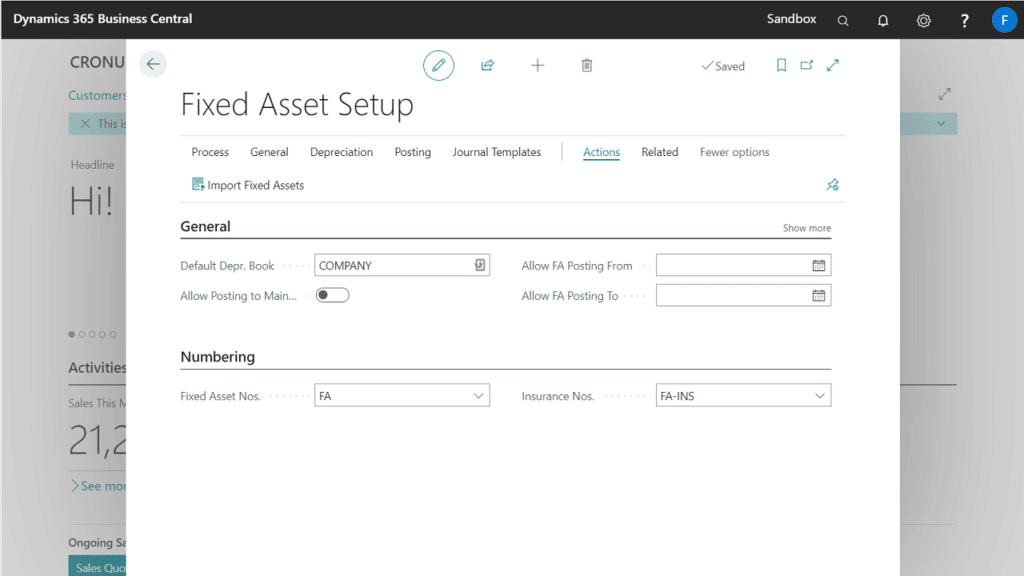Switch to the Depreciation tab
Screen dimensions: 1024x576
tap(341, 152)
